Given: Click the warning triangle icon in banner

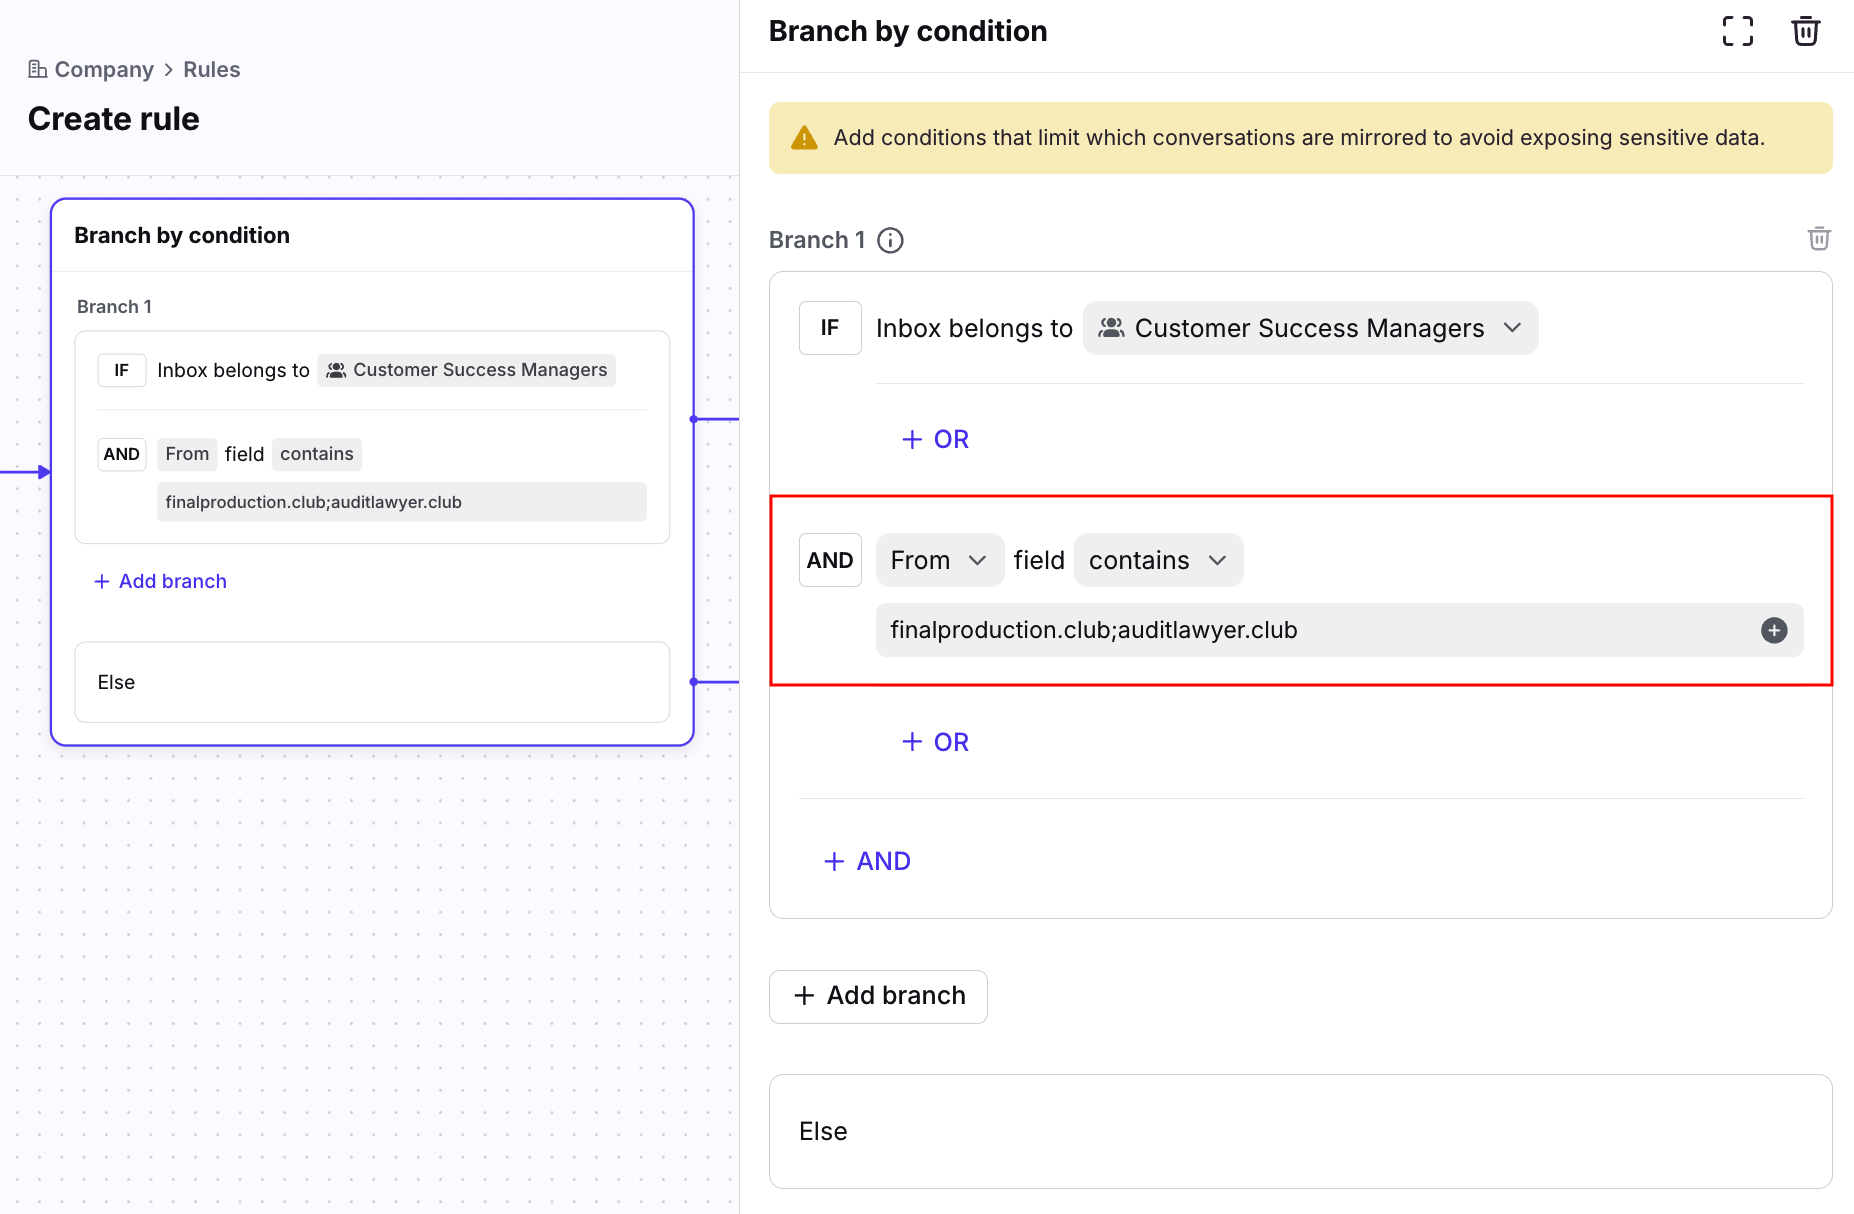Looking at the screenshot, I should tap(804, 138).
